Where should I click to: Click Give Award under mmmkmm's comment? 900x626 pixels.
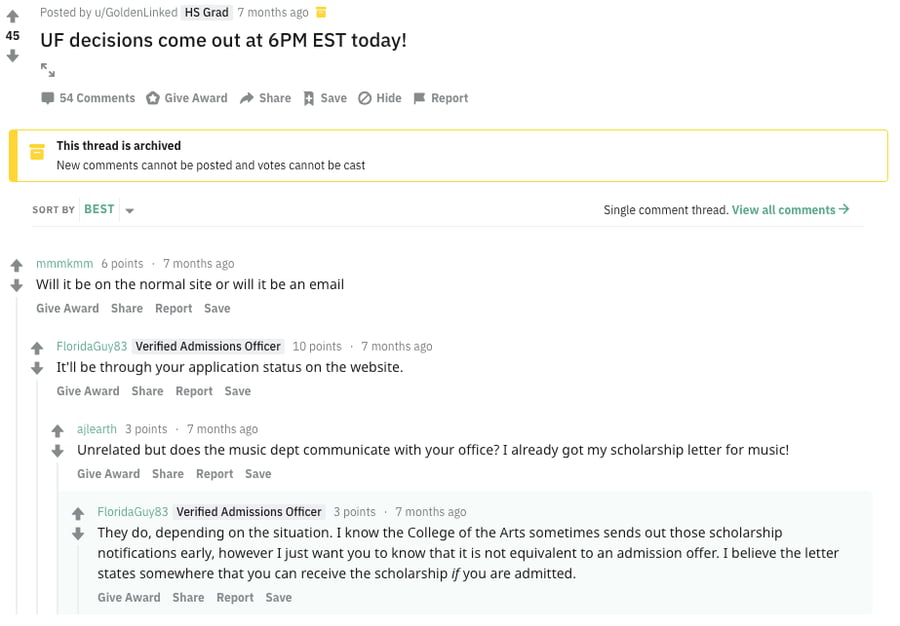point(67,308)
